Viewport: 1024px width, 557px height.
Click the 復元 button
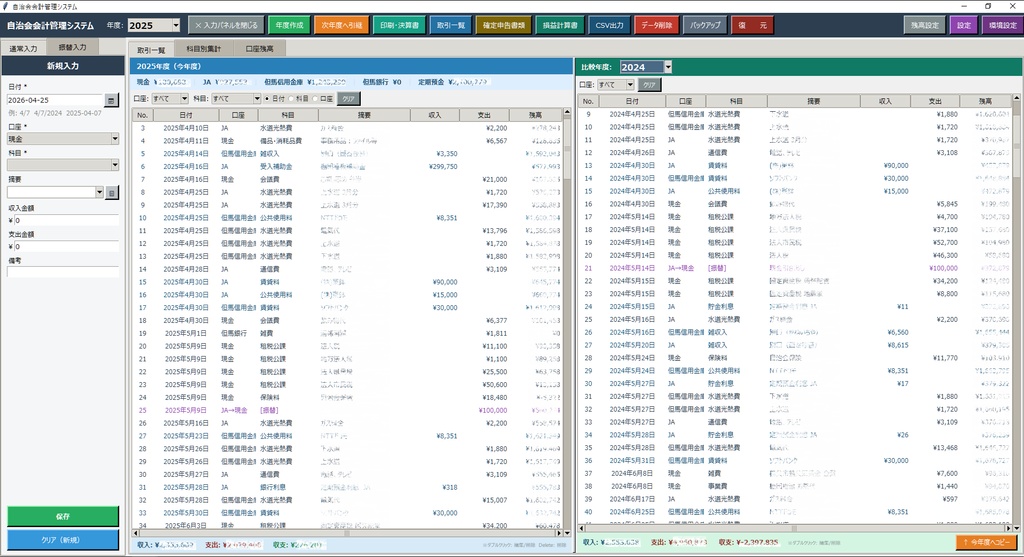pyautogui.click(x=752, y=25)
